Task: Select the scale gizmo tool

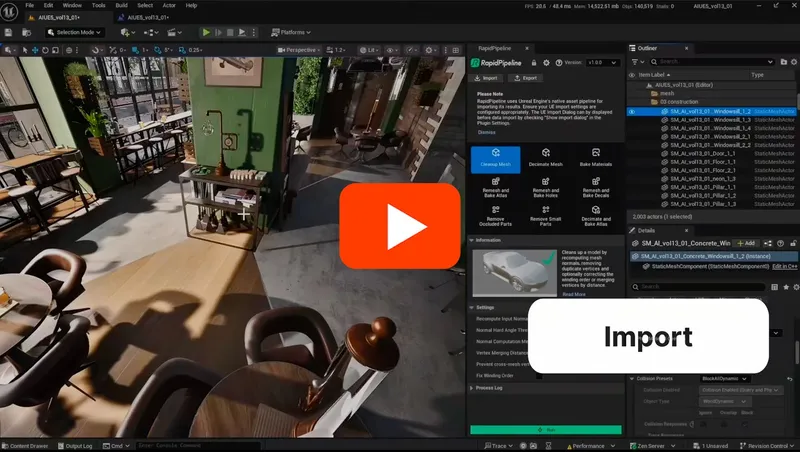Action: pyautogui.click(x=56, y=50)
